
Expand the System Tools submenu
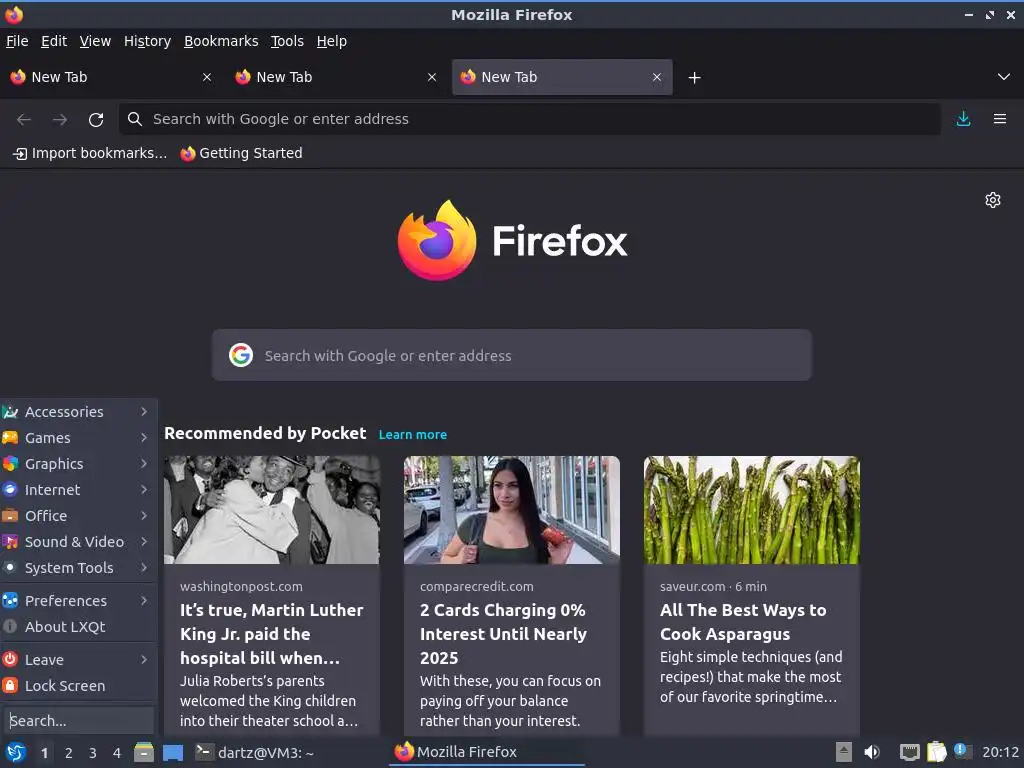pyautogui.click(x=78, y=568)
